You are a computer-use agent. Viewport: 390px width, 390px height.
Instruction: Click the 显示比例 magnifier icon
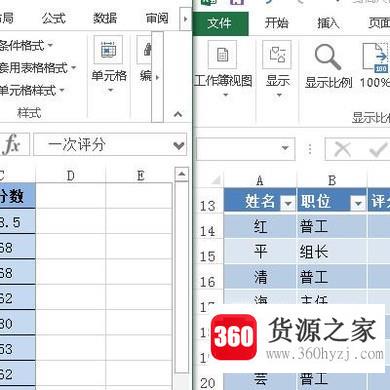[x=328, y=57]
